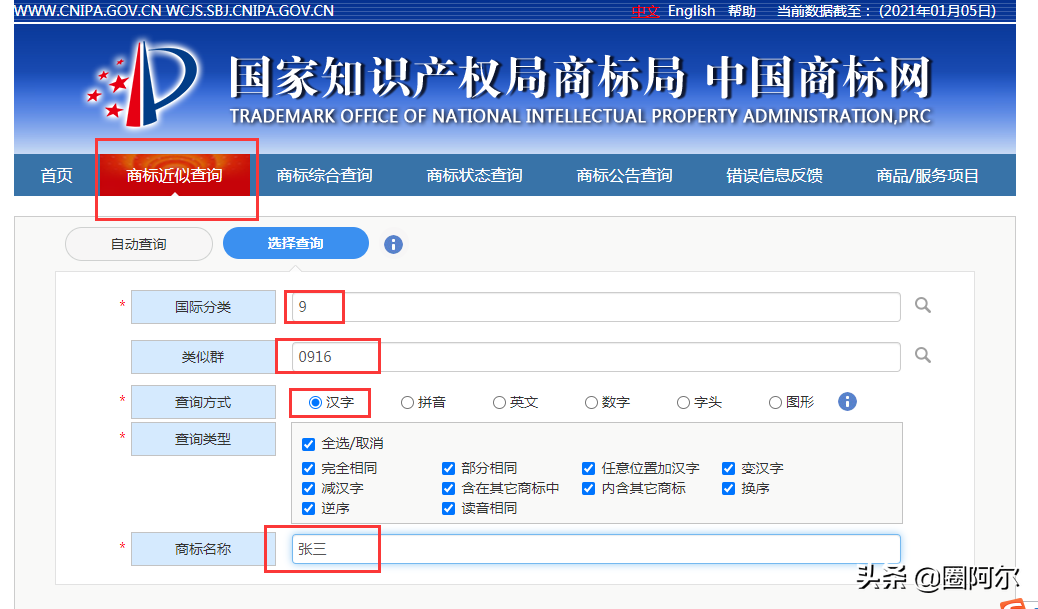Uncheck the 变汉字 checkbox
Image resolution: width=1038 pixels, height=609 pixels.
[729, 469]
